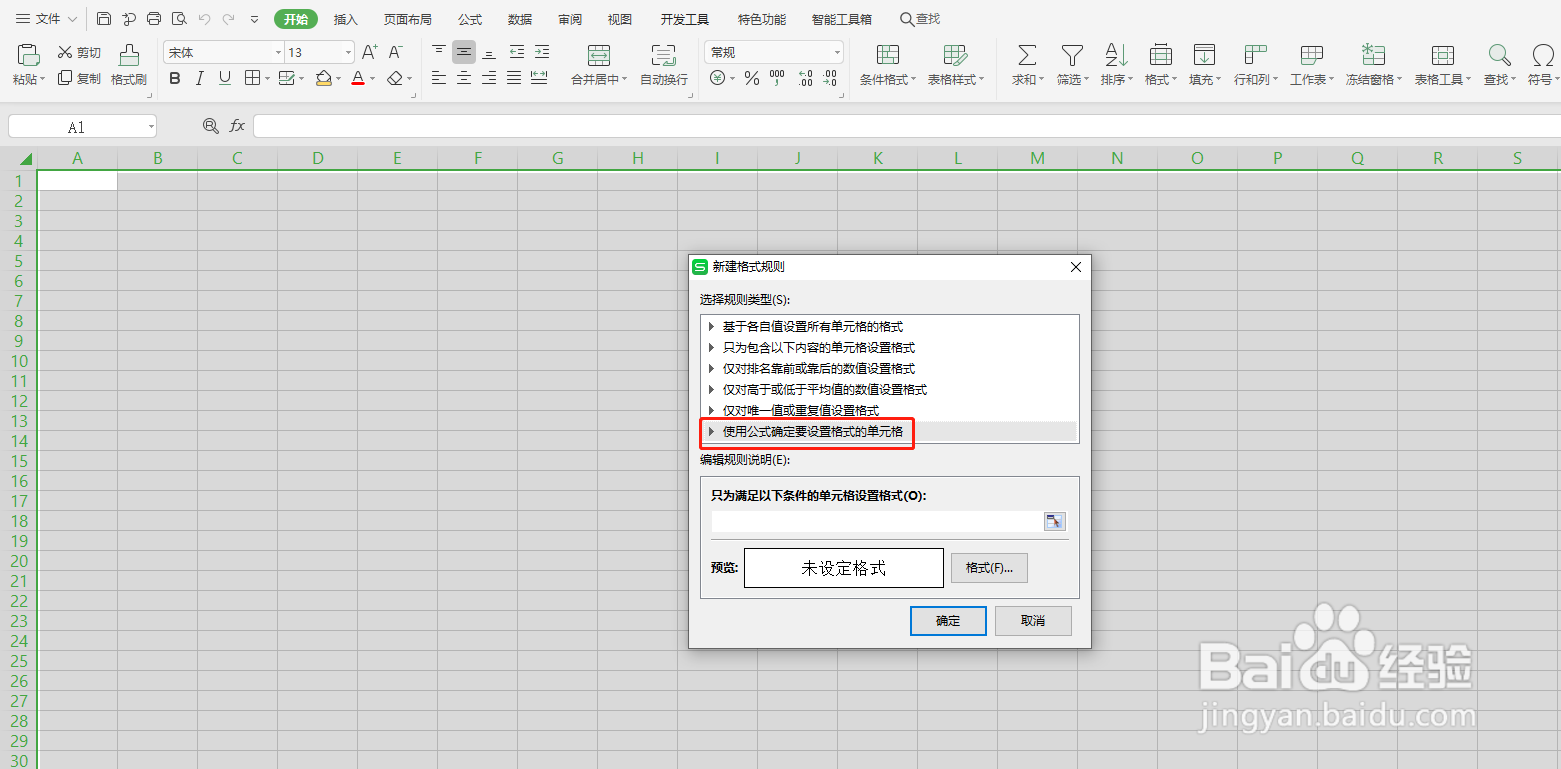1561x769 pixels.
Task: Click the eraser clear-format icon
Action: pos(395,78)
